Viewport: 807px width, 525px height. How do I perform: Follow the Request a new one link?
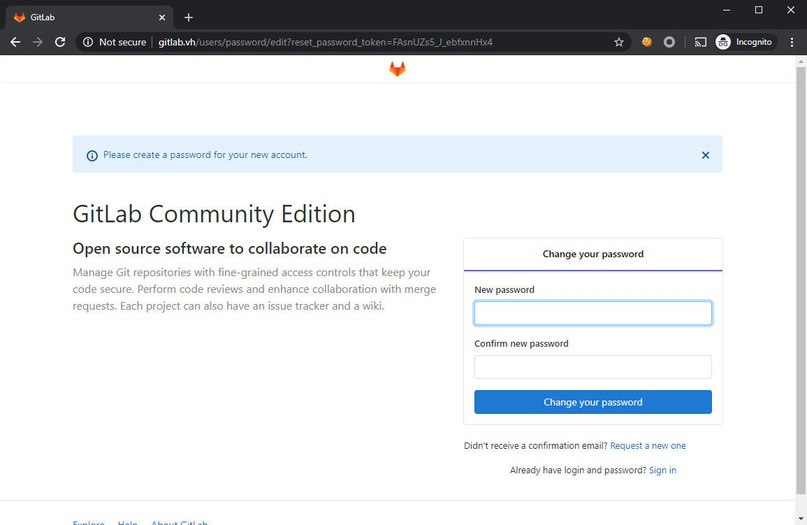[648, 446]
